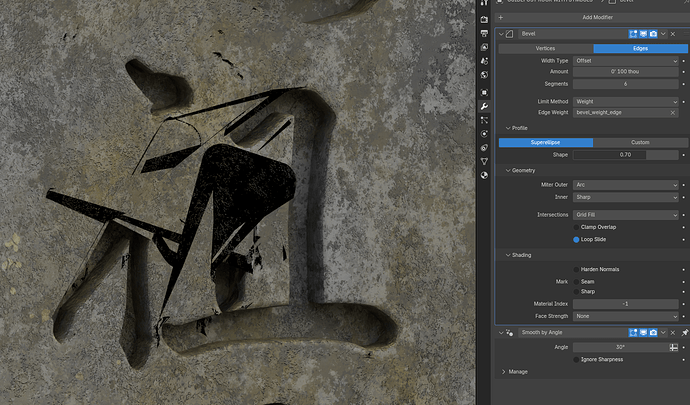Open the Limit Method dropdown
The image size is (690, 405).
[626, 102]
